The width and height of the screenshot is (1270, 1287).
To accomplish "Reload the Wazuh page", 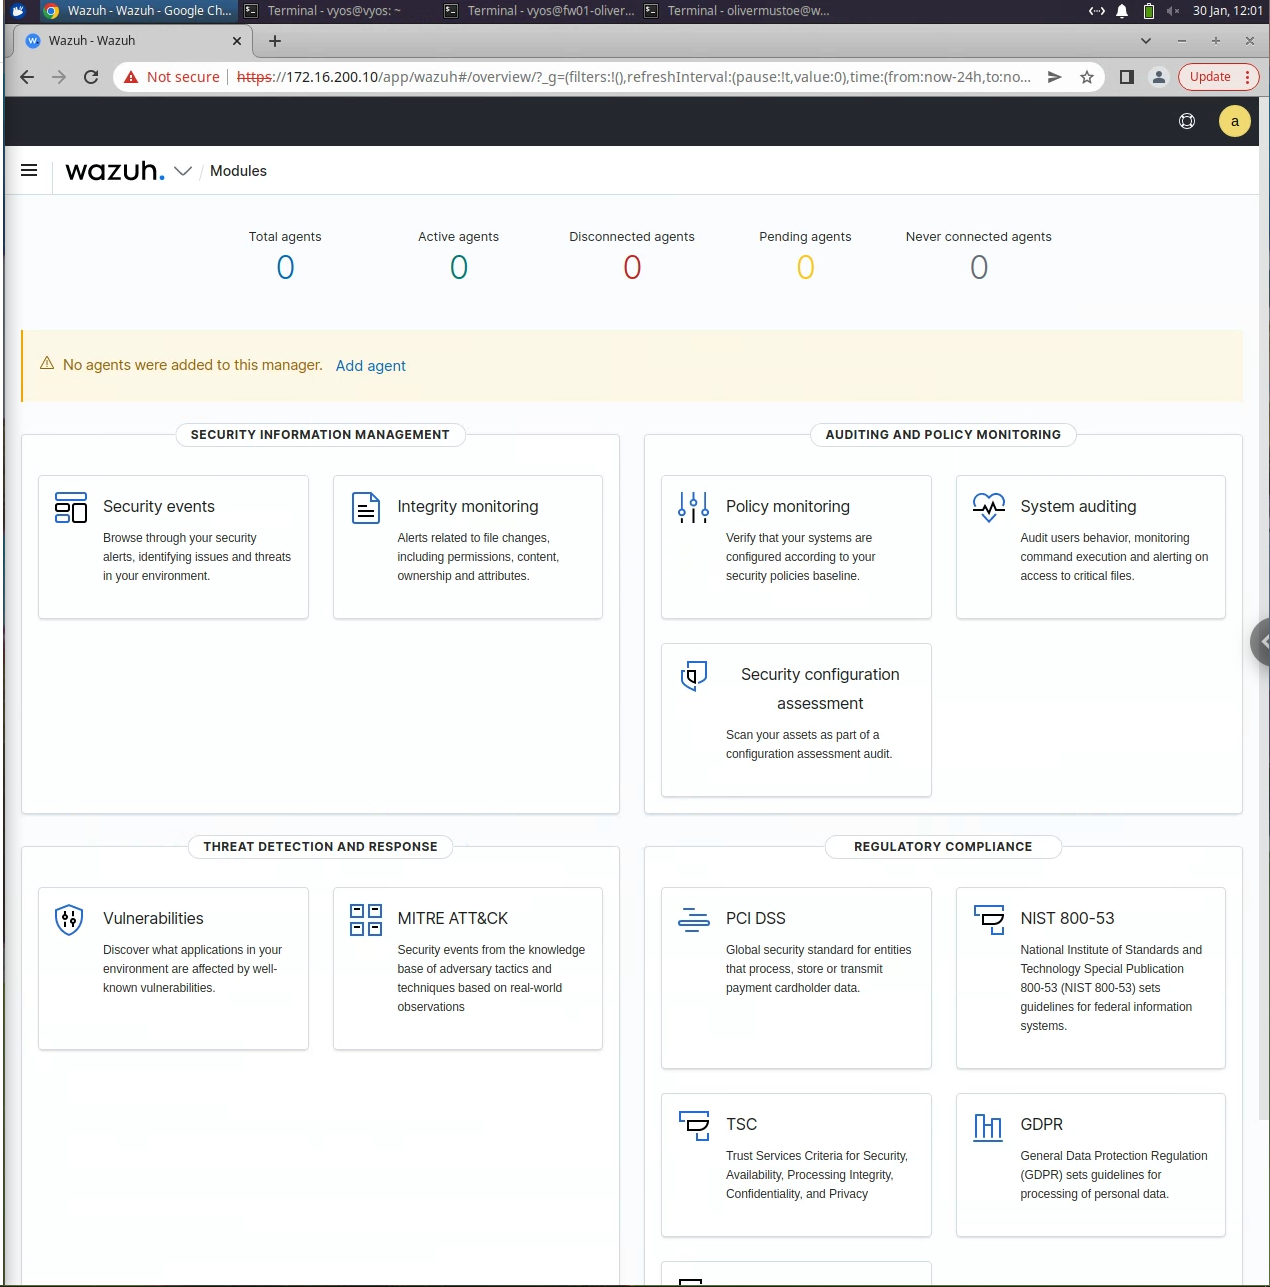I will coord(91,77).
